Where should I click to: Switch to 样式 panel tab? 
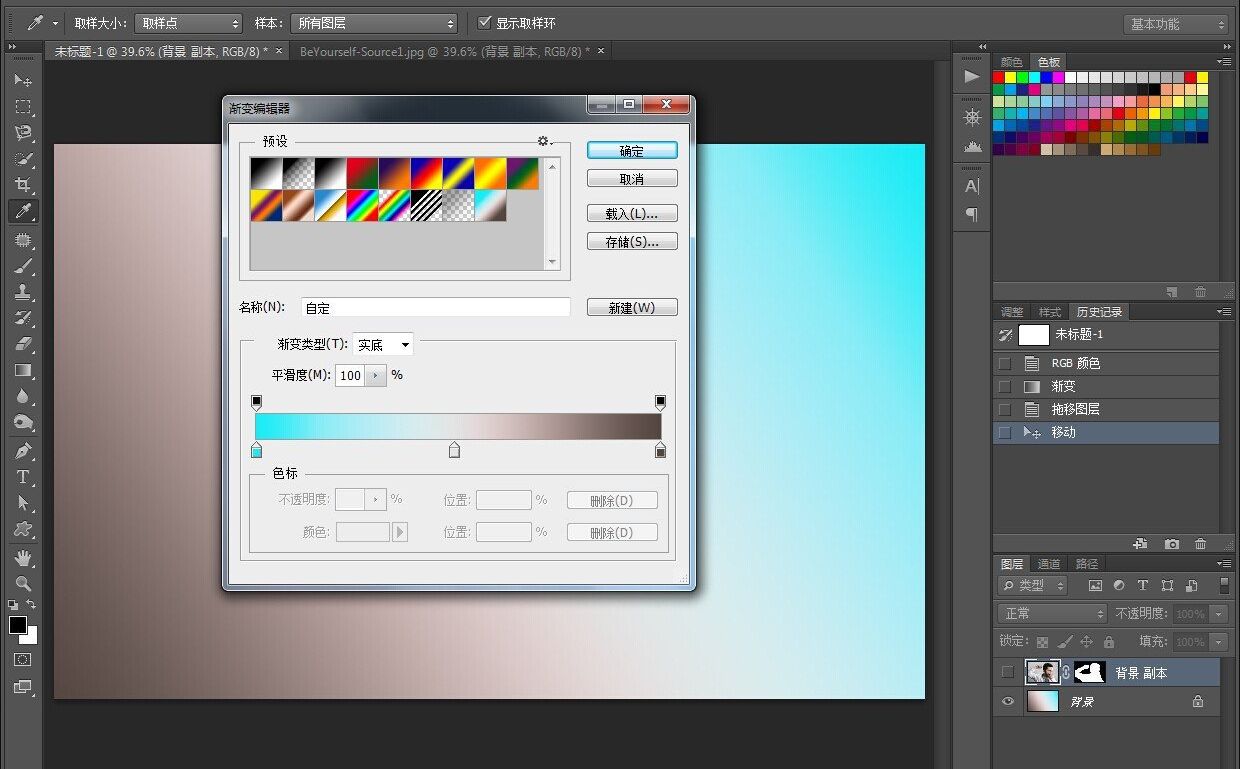pyautogui.click(x=1050, y=312)
